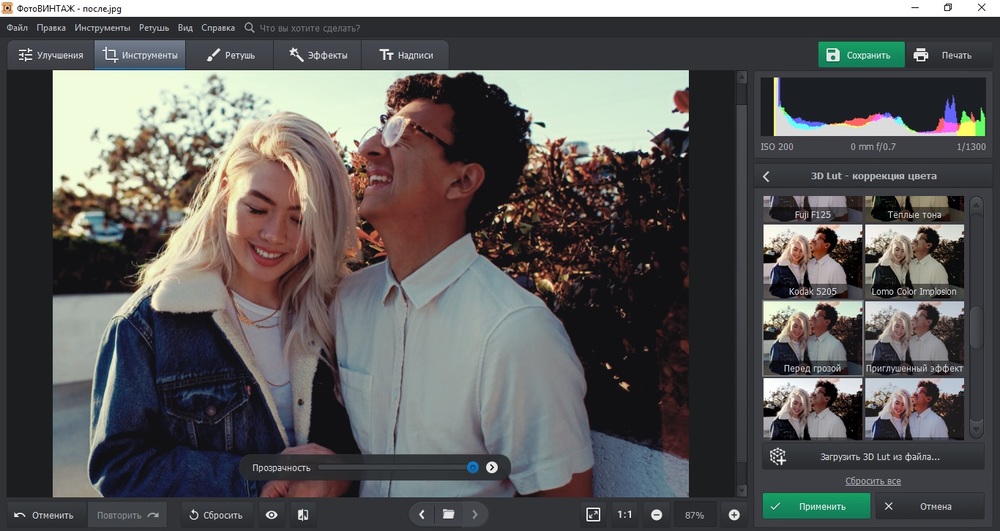Click the Отмена button
This screenshot has height=531, width=1000.
click(930, 506)
